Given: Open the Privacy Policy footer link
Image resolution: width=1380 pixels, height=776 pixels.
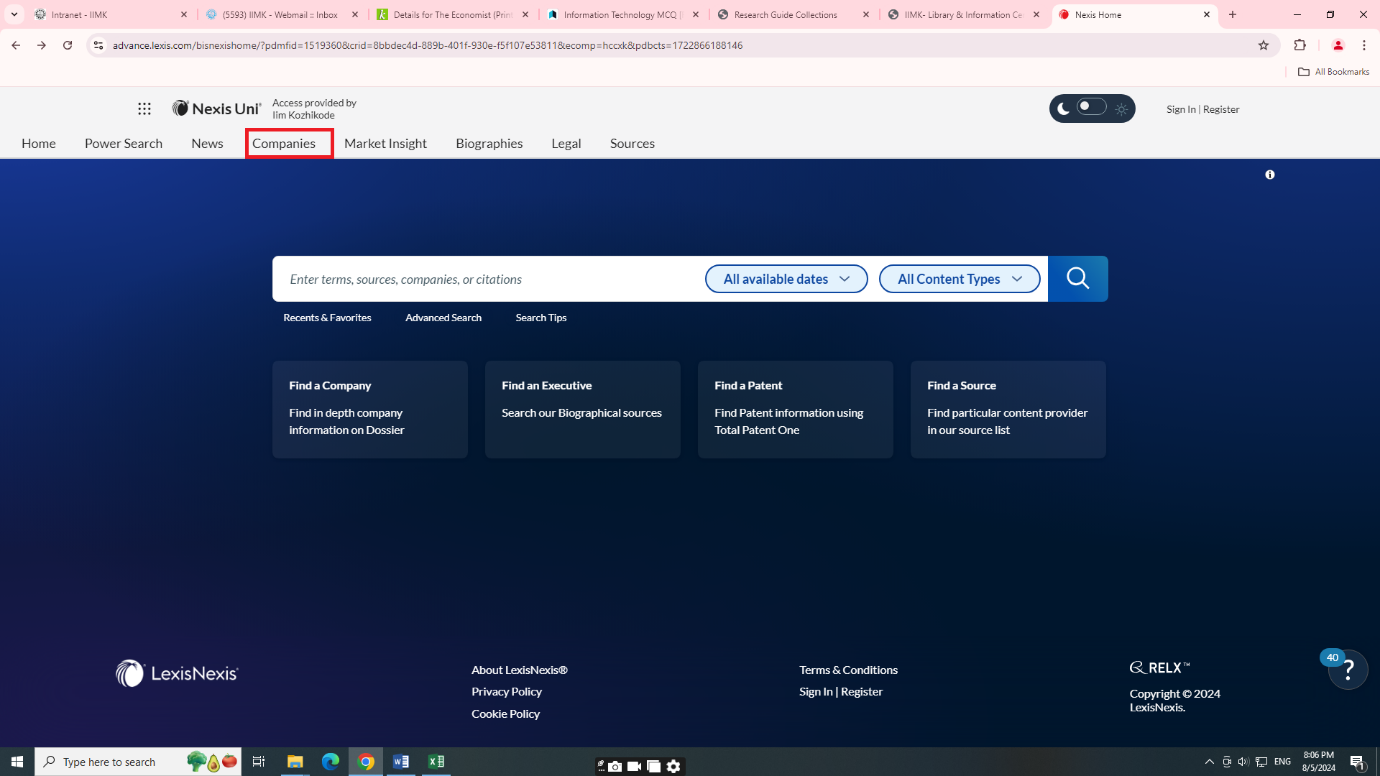Looking at the screenshot, I should (x=506, y=692).
